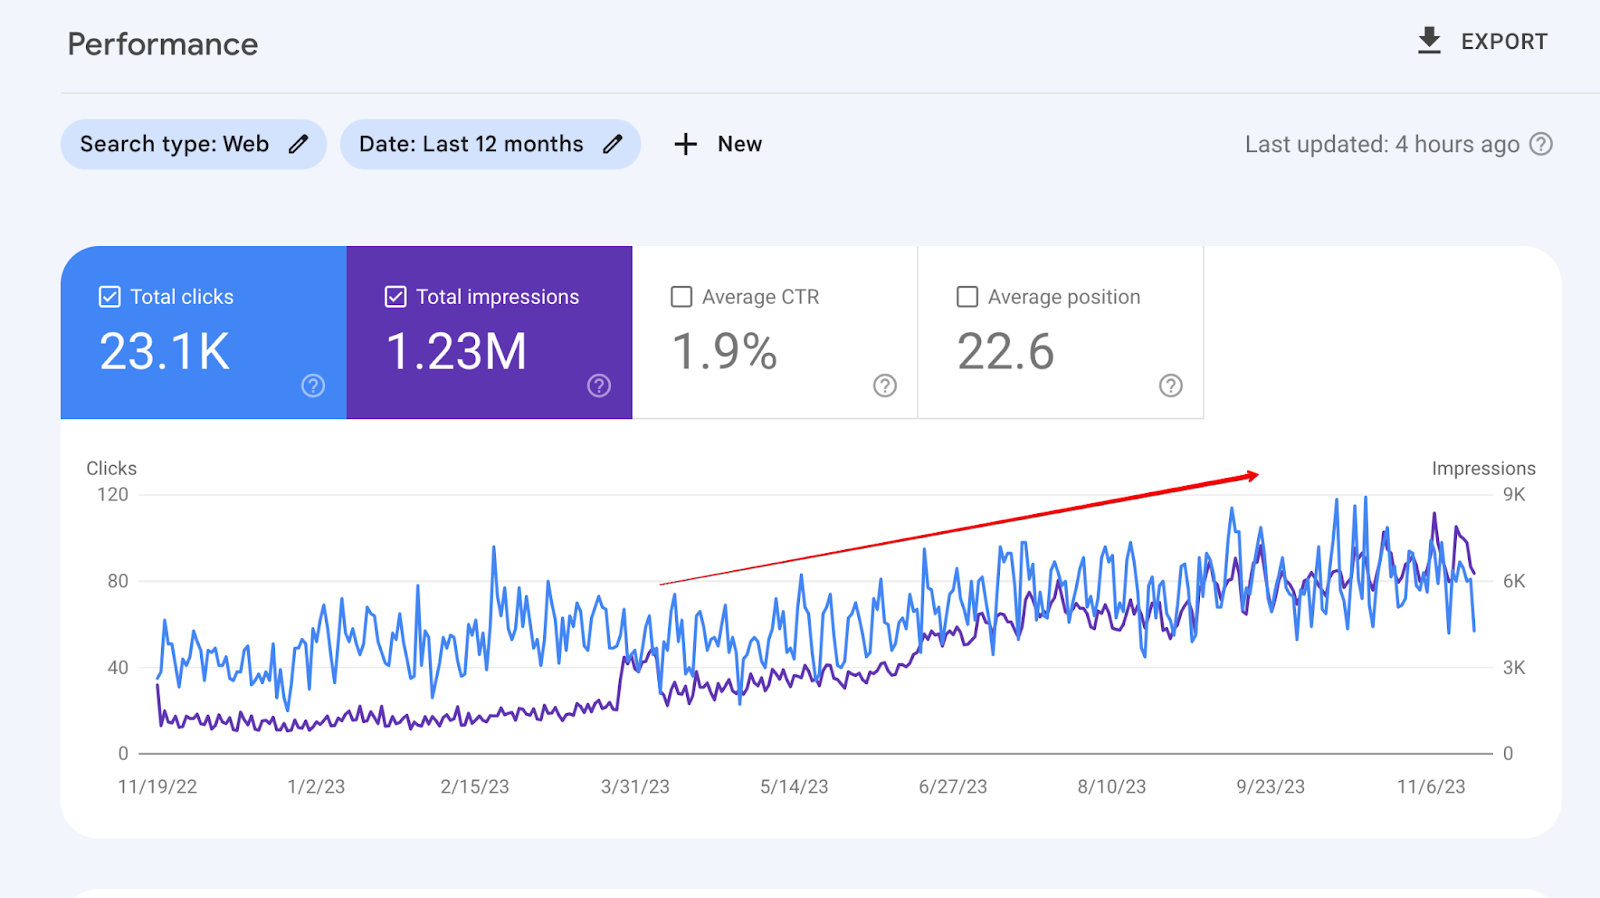
Task: Click the 5/14/23 date on chart axis
Action: point(794,787)
